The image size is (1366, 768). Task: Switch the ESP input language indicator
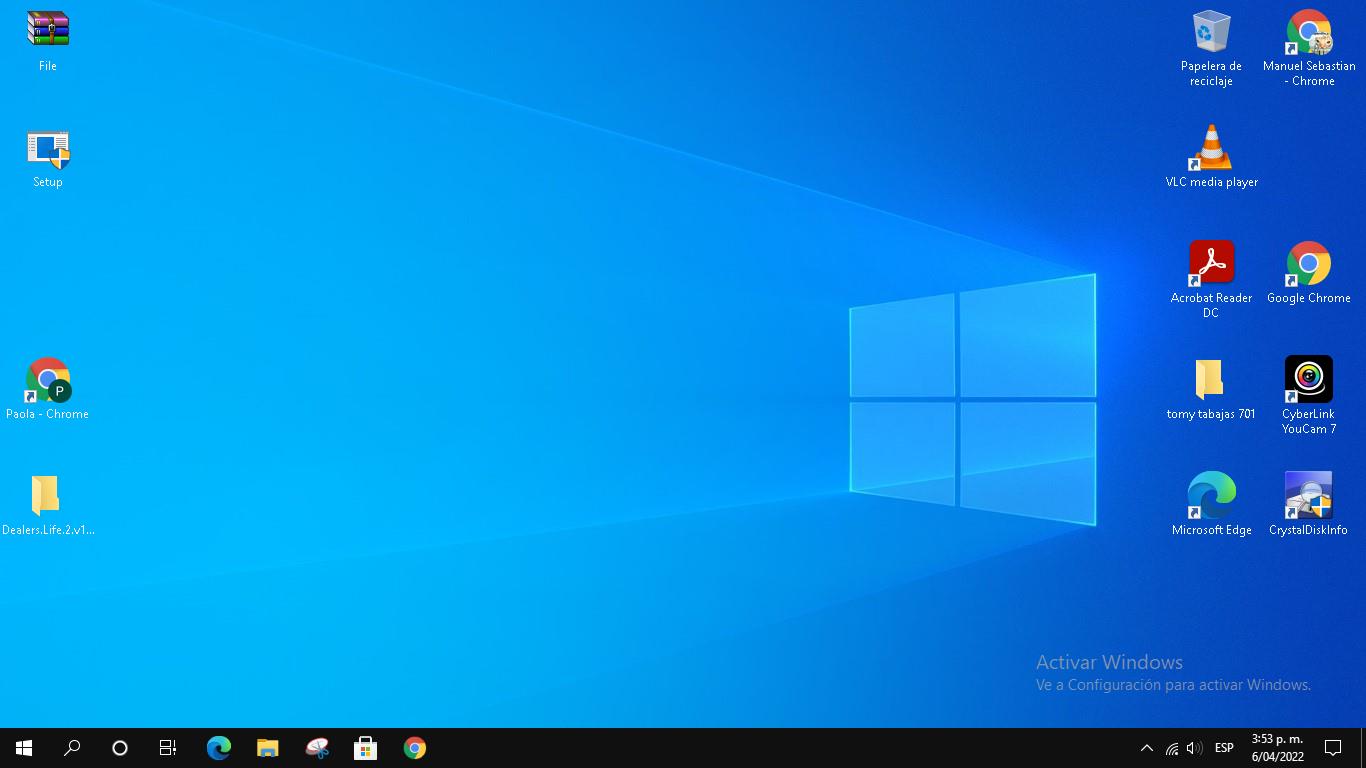tap(1224, 748)
